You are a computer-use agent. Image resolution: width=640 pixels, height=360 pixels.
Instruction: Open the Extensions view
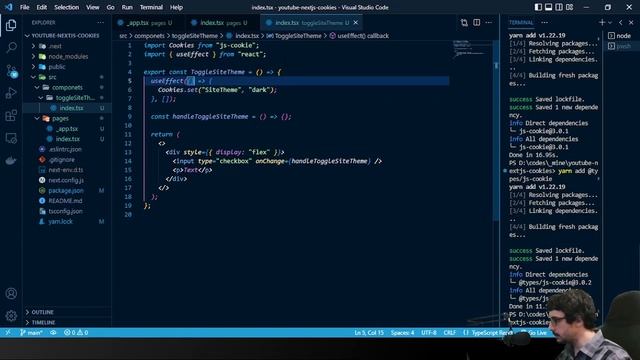11,116
